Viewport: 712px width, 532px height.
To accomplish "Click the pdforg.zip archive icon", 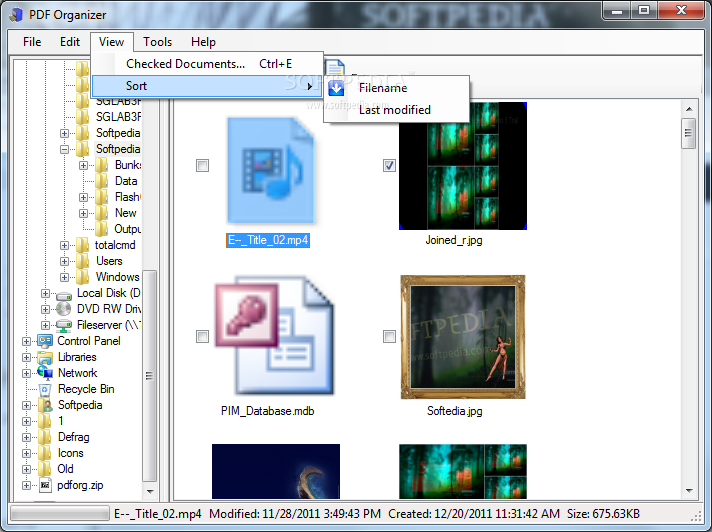I will (44, 485).
